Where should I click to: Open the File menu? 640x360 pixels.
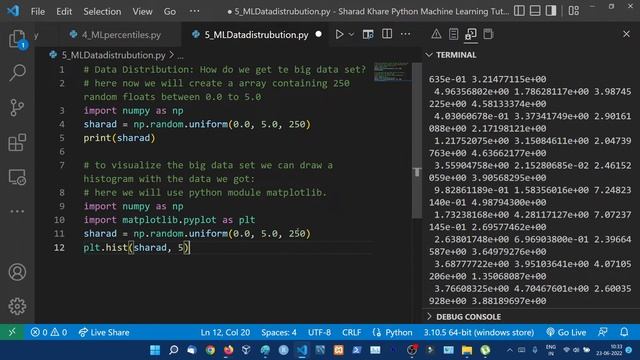coord(38,11)
